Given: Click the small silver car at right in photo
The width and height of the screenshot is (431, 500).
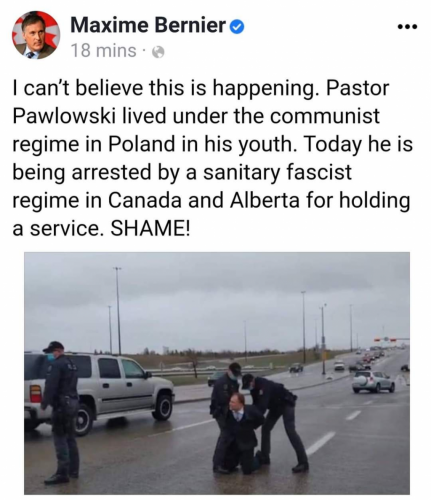Looking at the screenshot, I should pos(373,382).
